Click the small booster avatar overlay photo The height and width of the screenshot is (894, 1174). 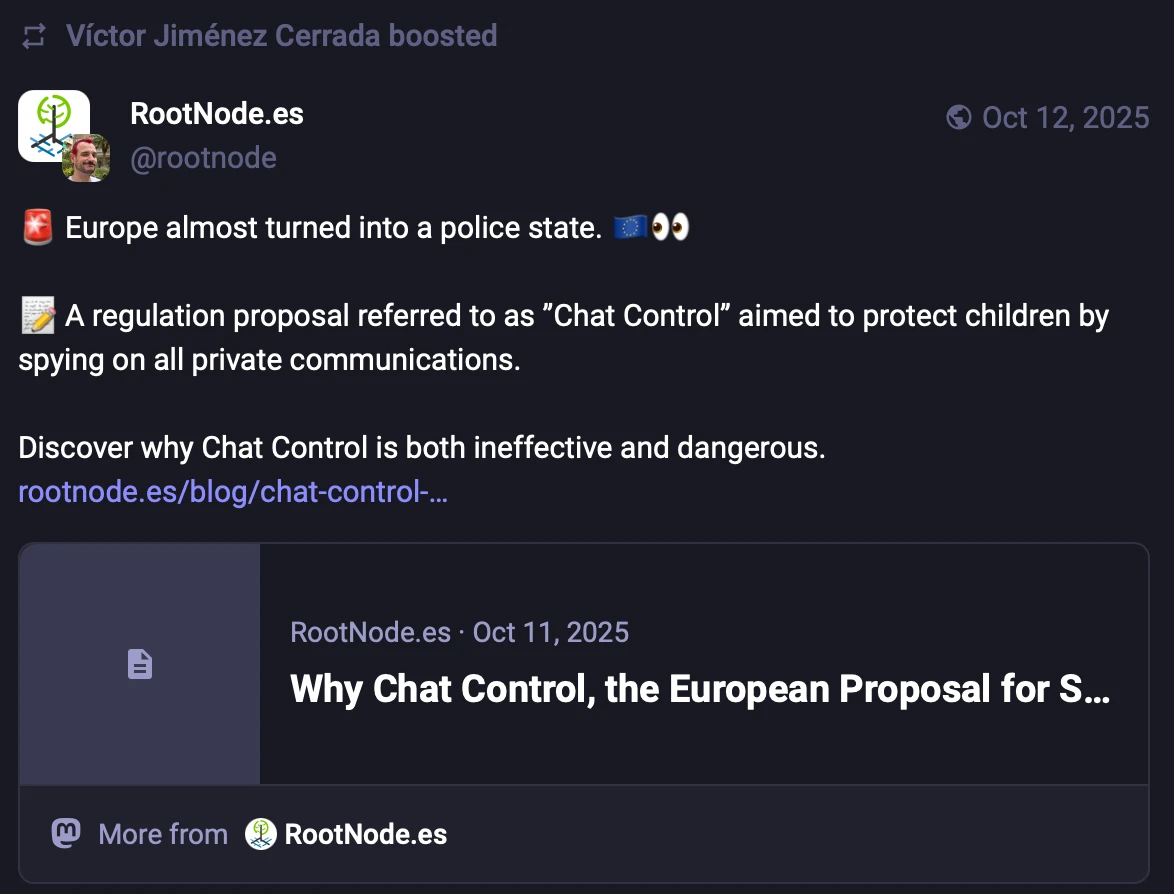point(86,158)
